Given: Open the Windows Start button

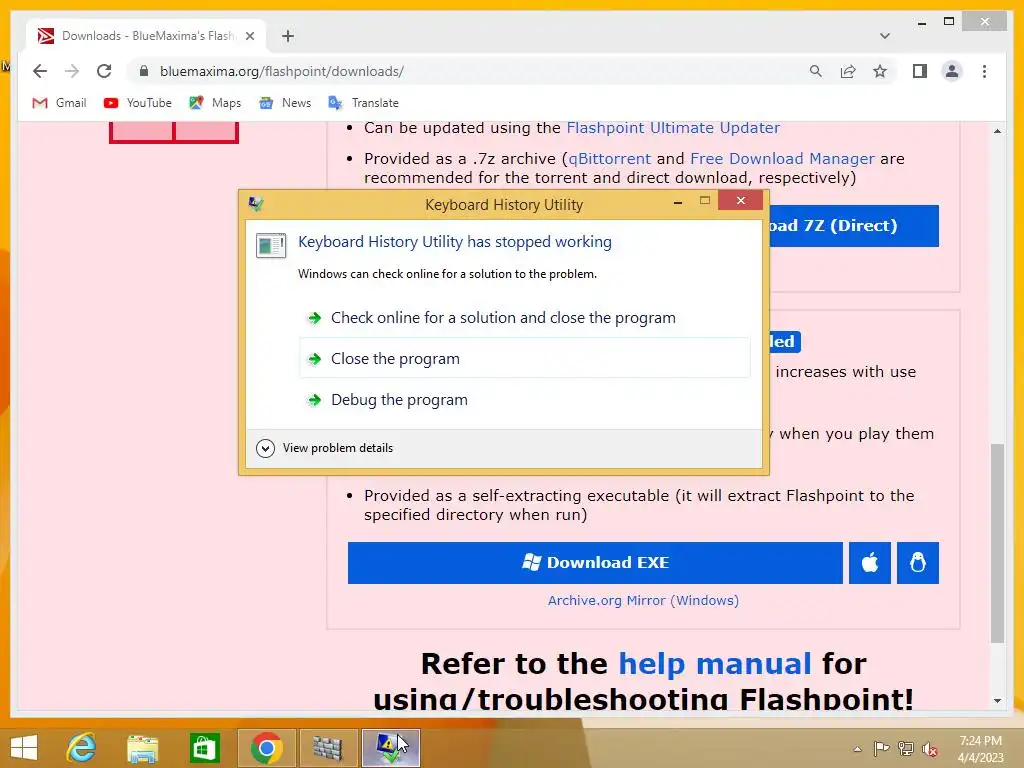Looking at the screenshot, I should coord(24,748).
